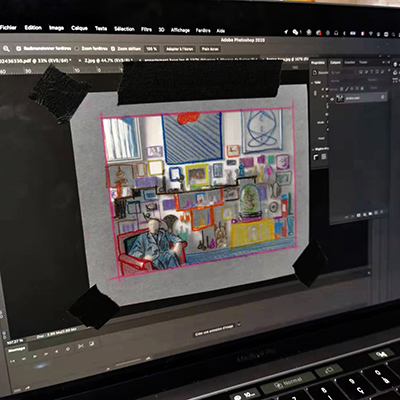Lock all layer attributes with padlock icon
Image resolution: width=400 pixels, height=400 pixels.
coord(362,88)
